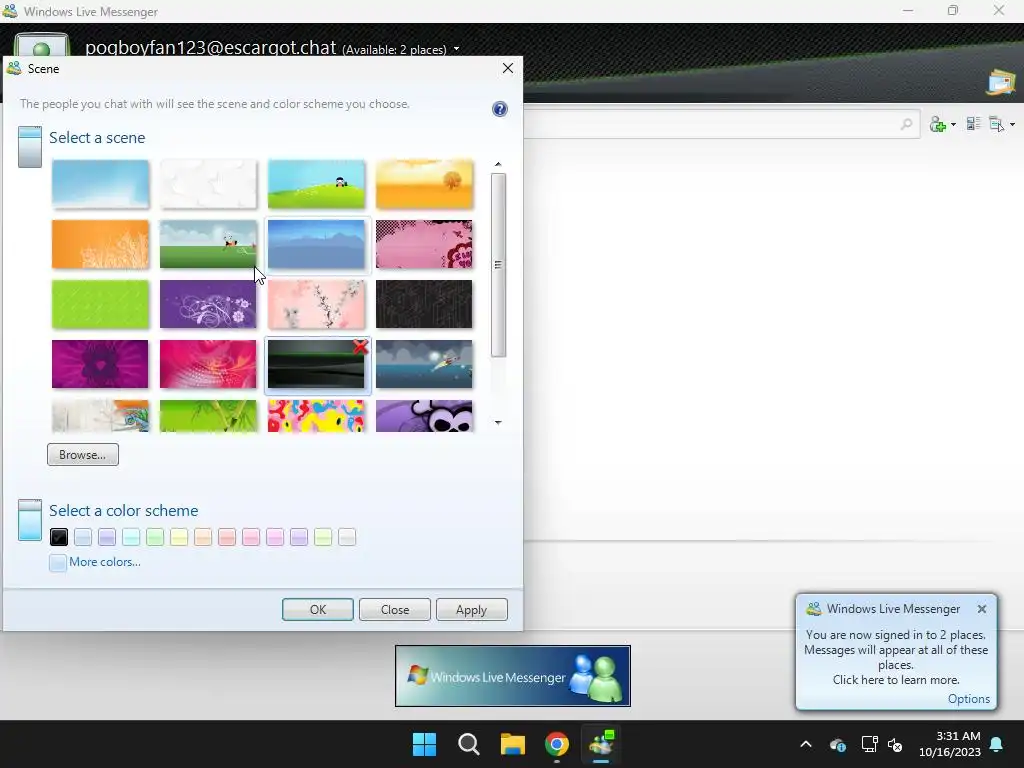Open taskbar clock showing 3:31 AM
Screen dimensions: 1024x768
point(950,744)
